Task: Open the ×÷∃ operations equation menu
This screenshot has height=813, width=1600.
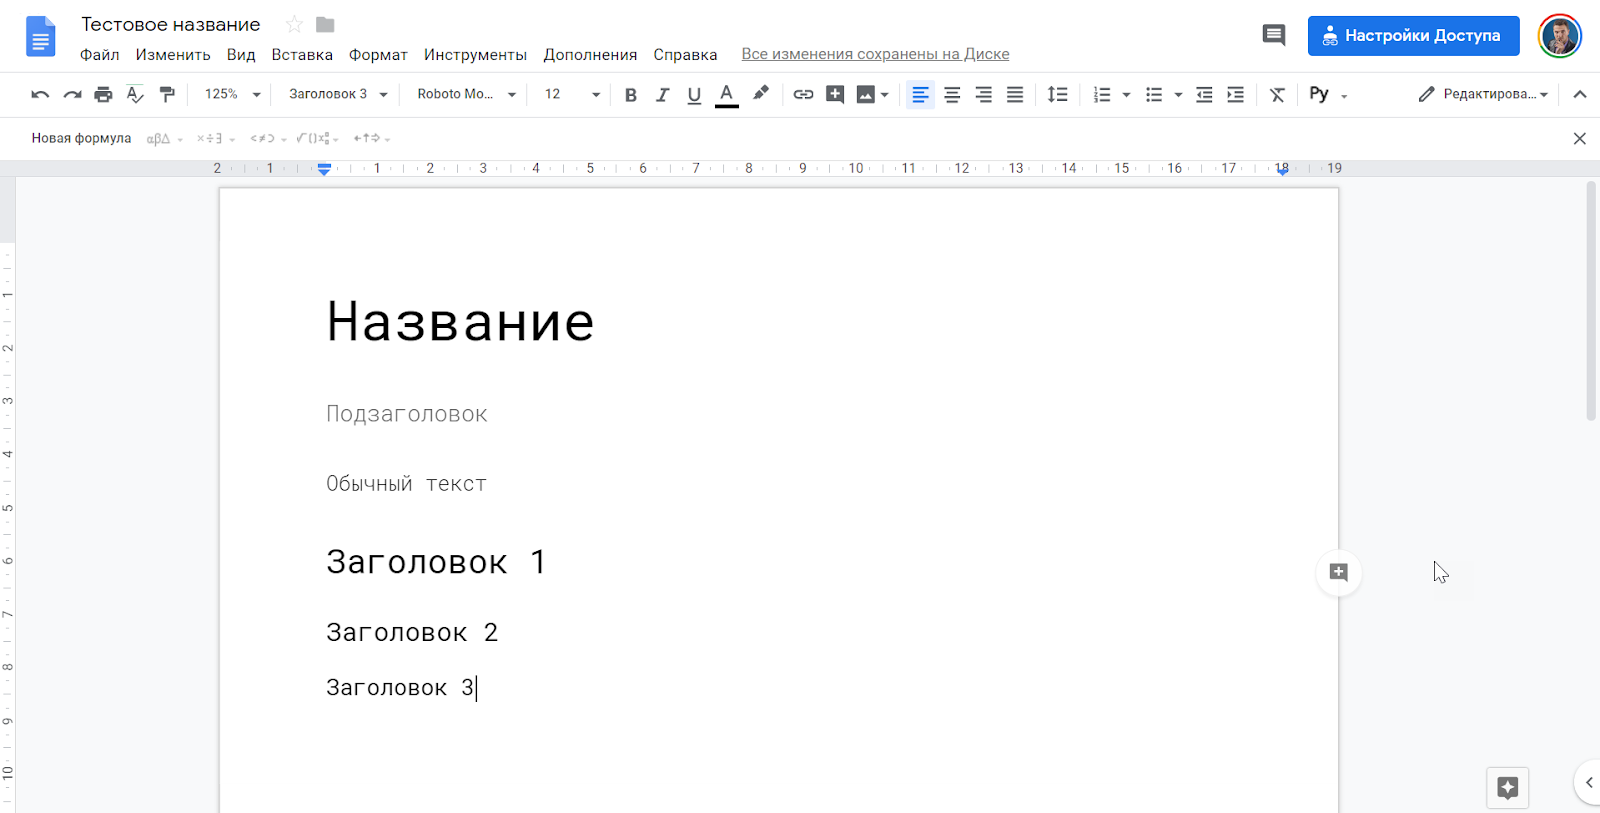Action: click(x=215, y=139)
